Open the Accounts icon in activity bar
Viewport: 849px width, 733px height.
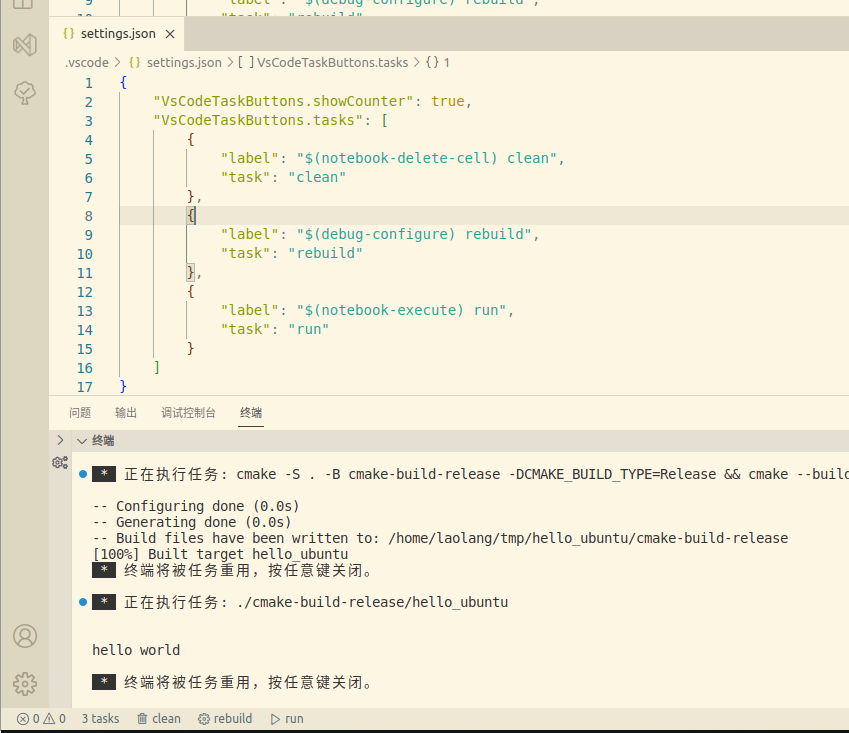click(25, 636)
